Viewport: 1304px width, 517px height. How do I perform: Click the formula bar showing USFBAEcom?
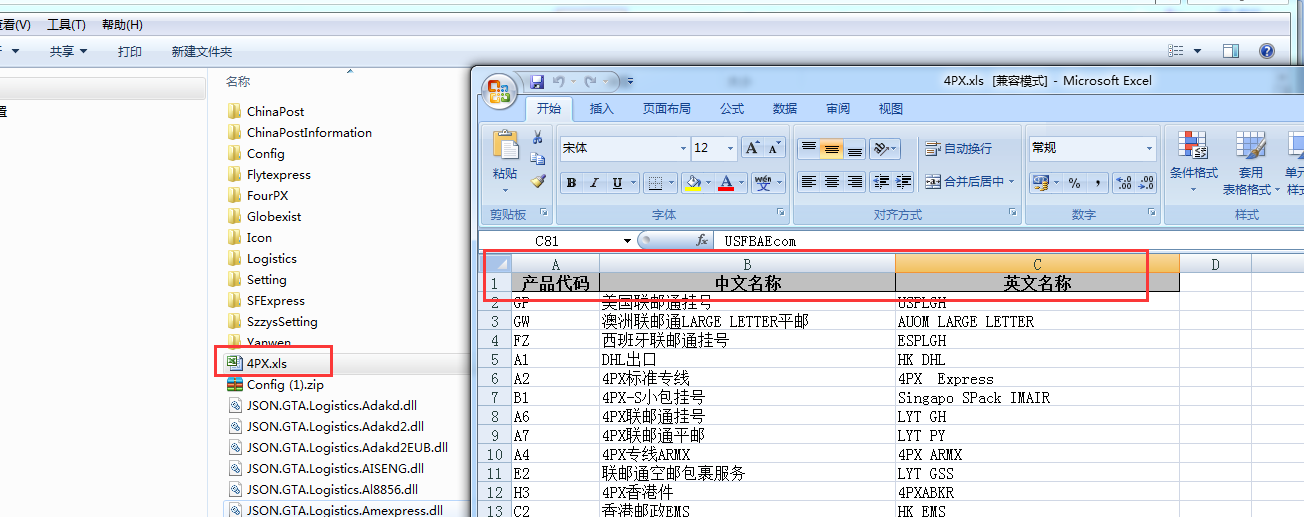coord(1010,241)
